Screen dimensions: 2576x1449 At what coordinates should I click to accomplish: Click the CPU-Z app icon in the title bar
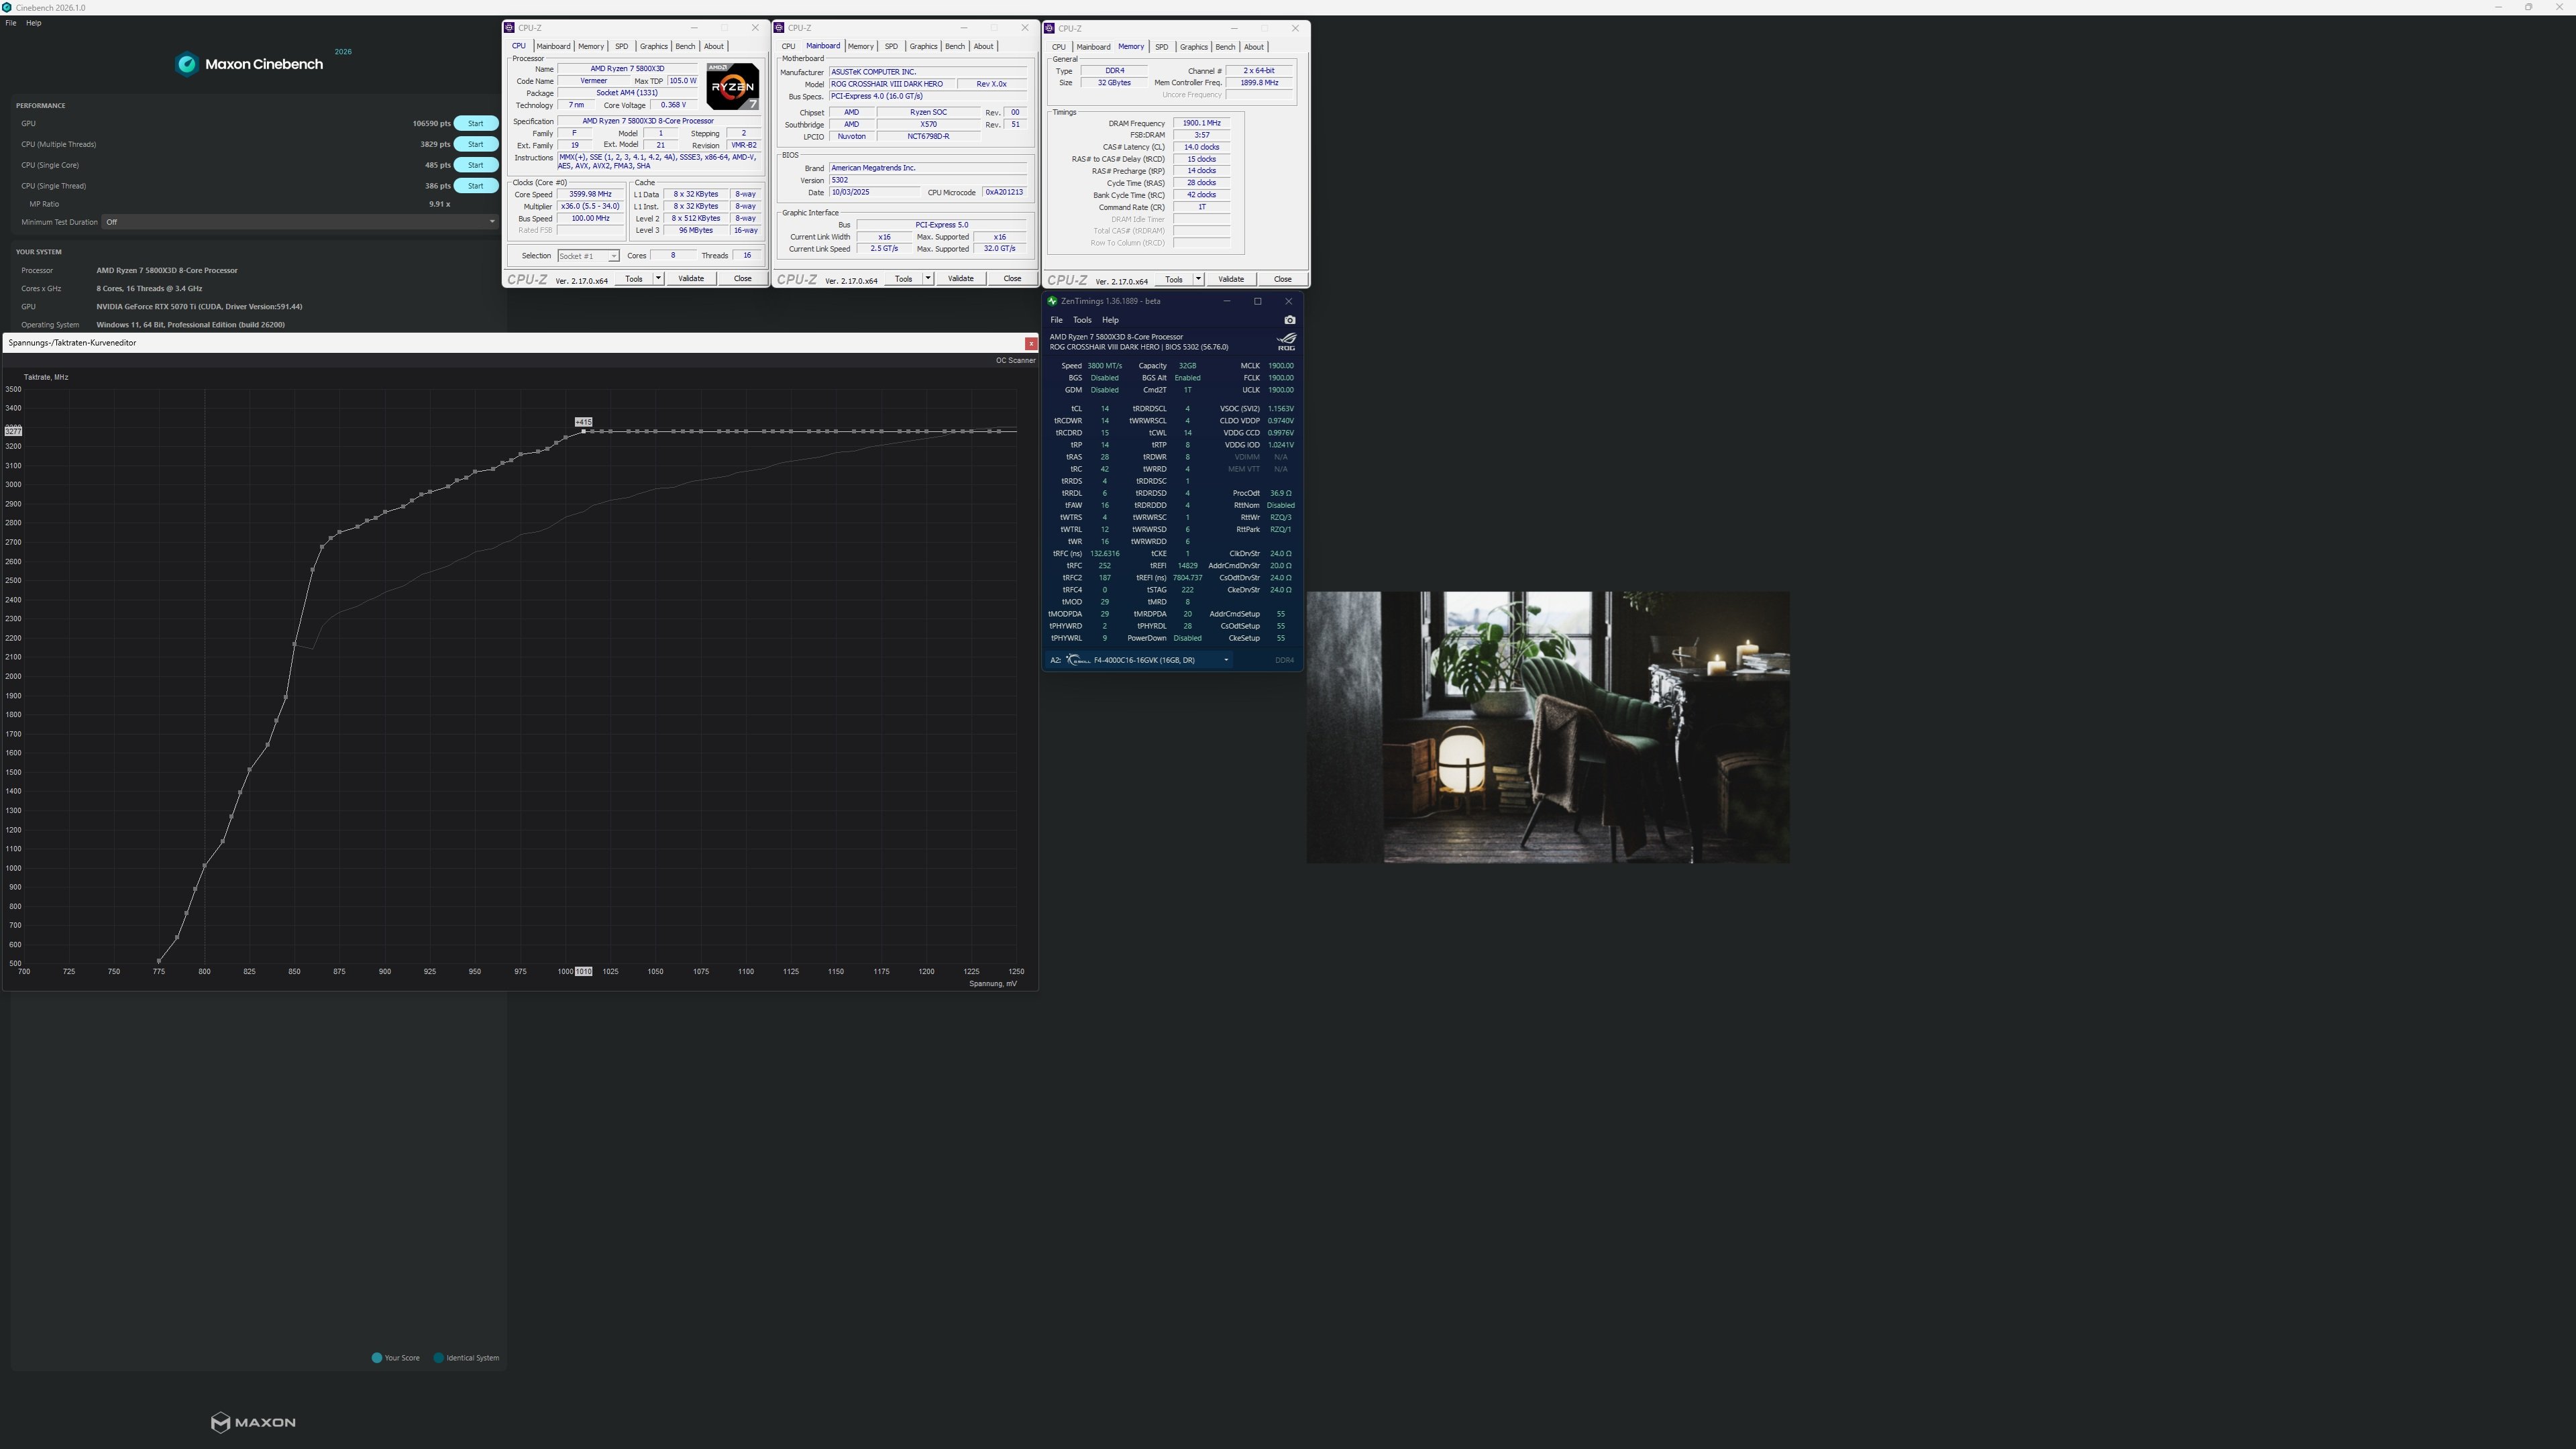point(511,27)
